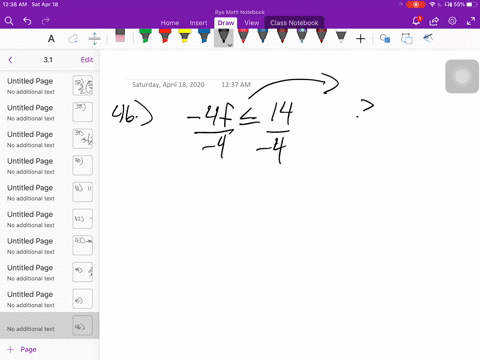480x360 pixels.
Task: Tap Edit in the page list
Action: point(87,60)
